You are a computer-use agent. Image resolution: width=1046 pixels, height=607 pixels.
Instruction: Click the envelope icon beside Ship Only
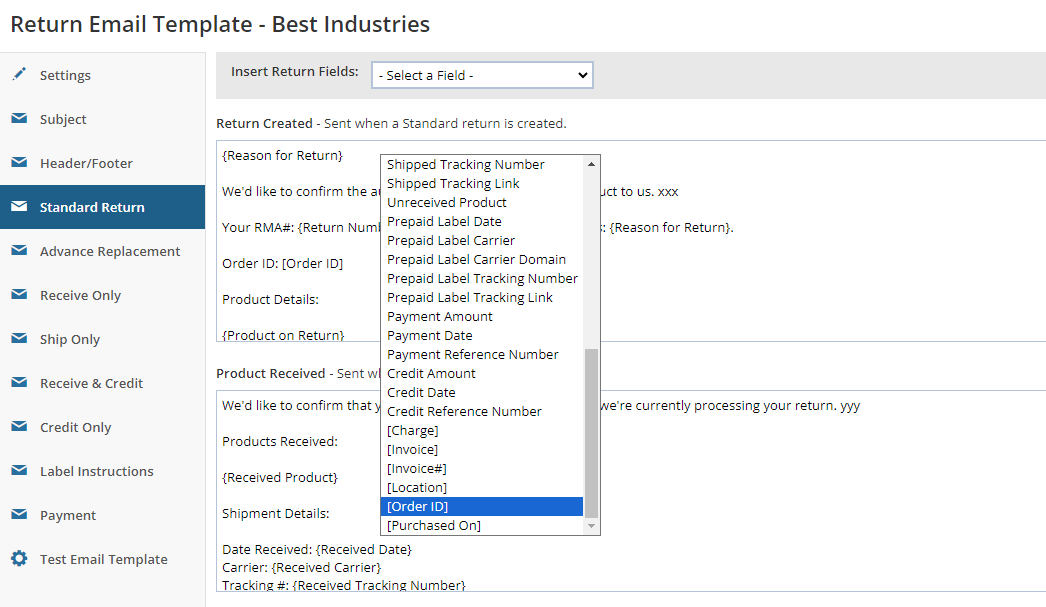19,339
